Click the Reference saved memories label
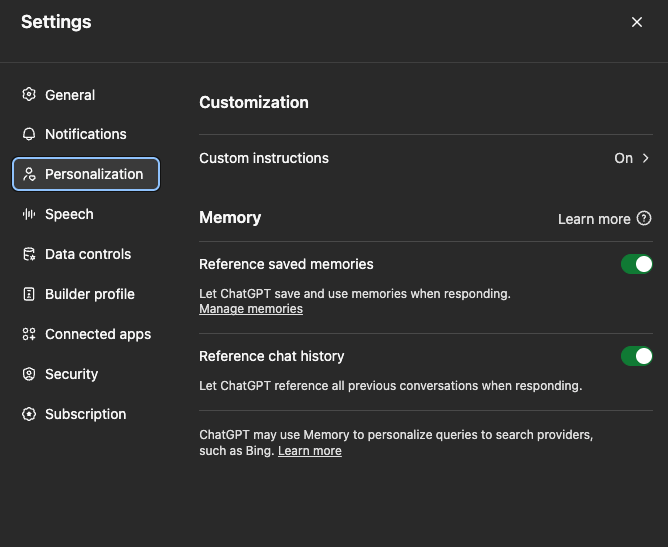The width and height of the screenshot is (668, 547). coord(286,264)
